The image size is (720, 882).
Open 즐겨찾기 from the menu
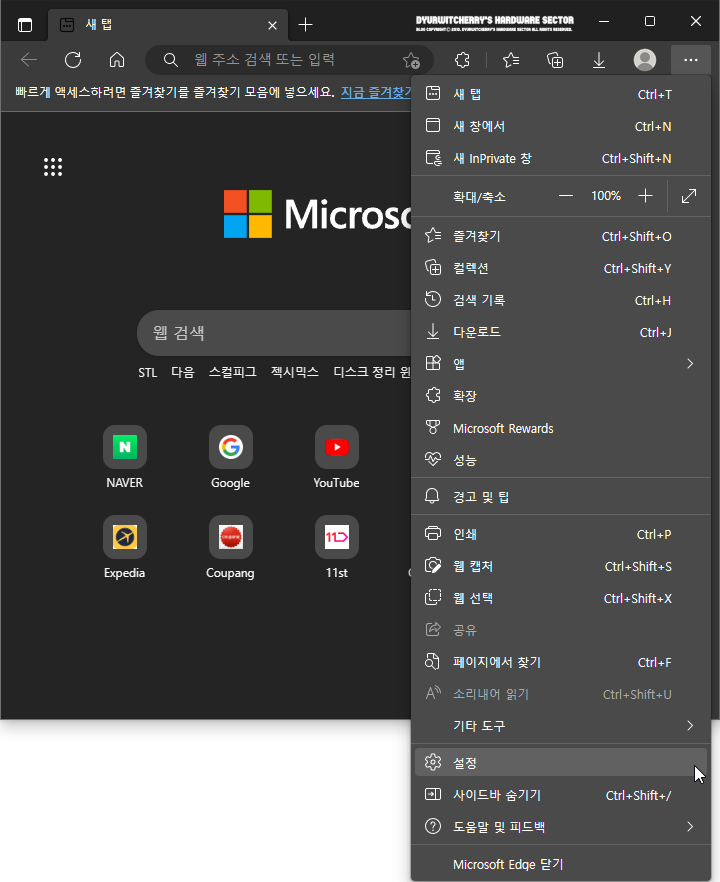pos(561,236)
